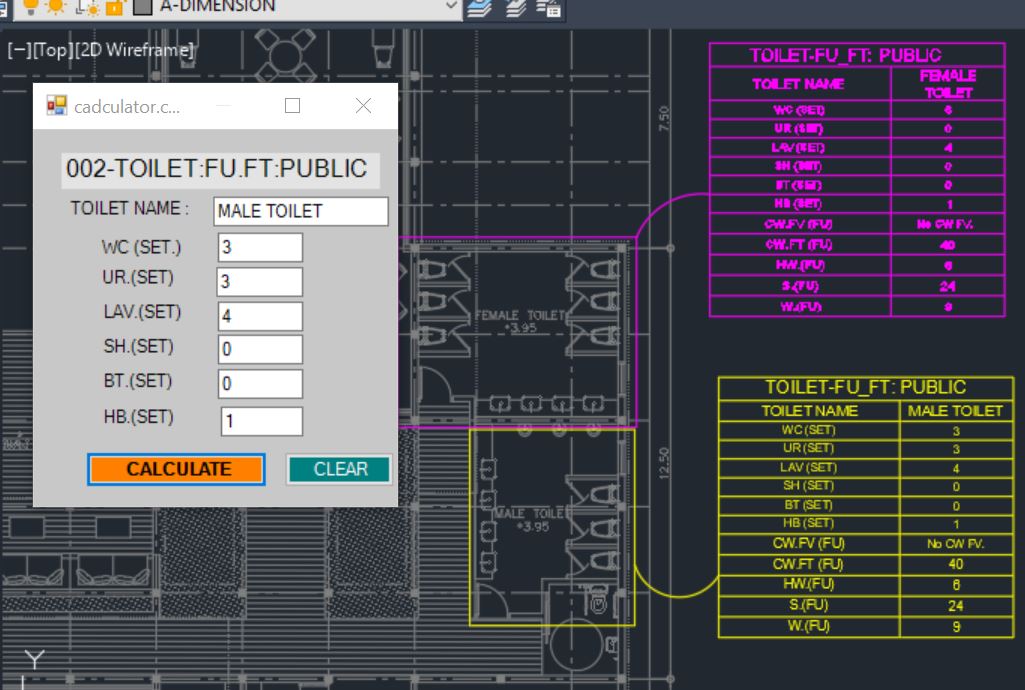The image size is (1025, 690).
Task: Toggle the layer on/off lightbulb icon
Action: pyautogui.click(x=30, y=6)
